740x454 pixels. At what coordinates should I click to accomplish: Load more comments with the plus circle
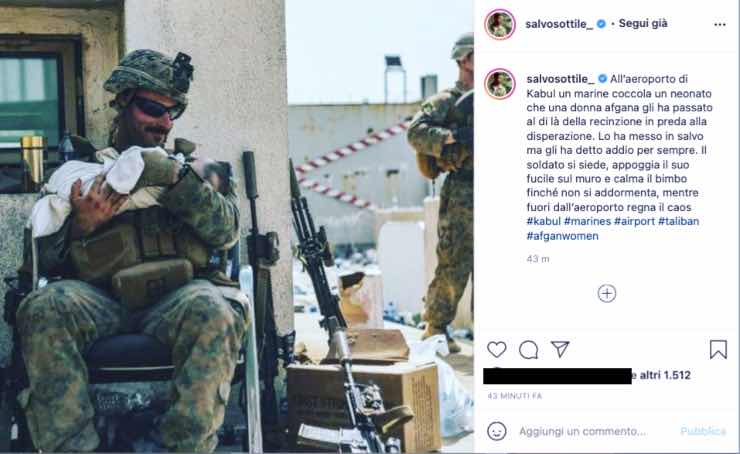tap(606, 294)
